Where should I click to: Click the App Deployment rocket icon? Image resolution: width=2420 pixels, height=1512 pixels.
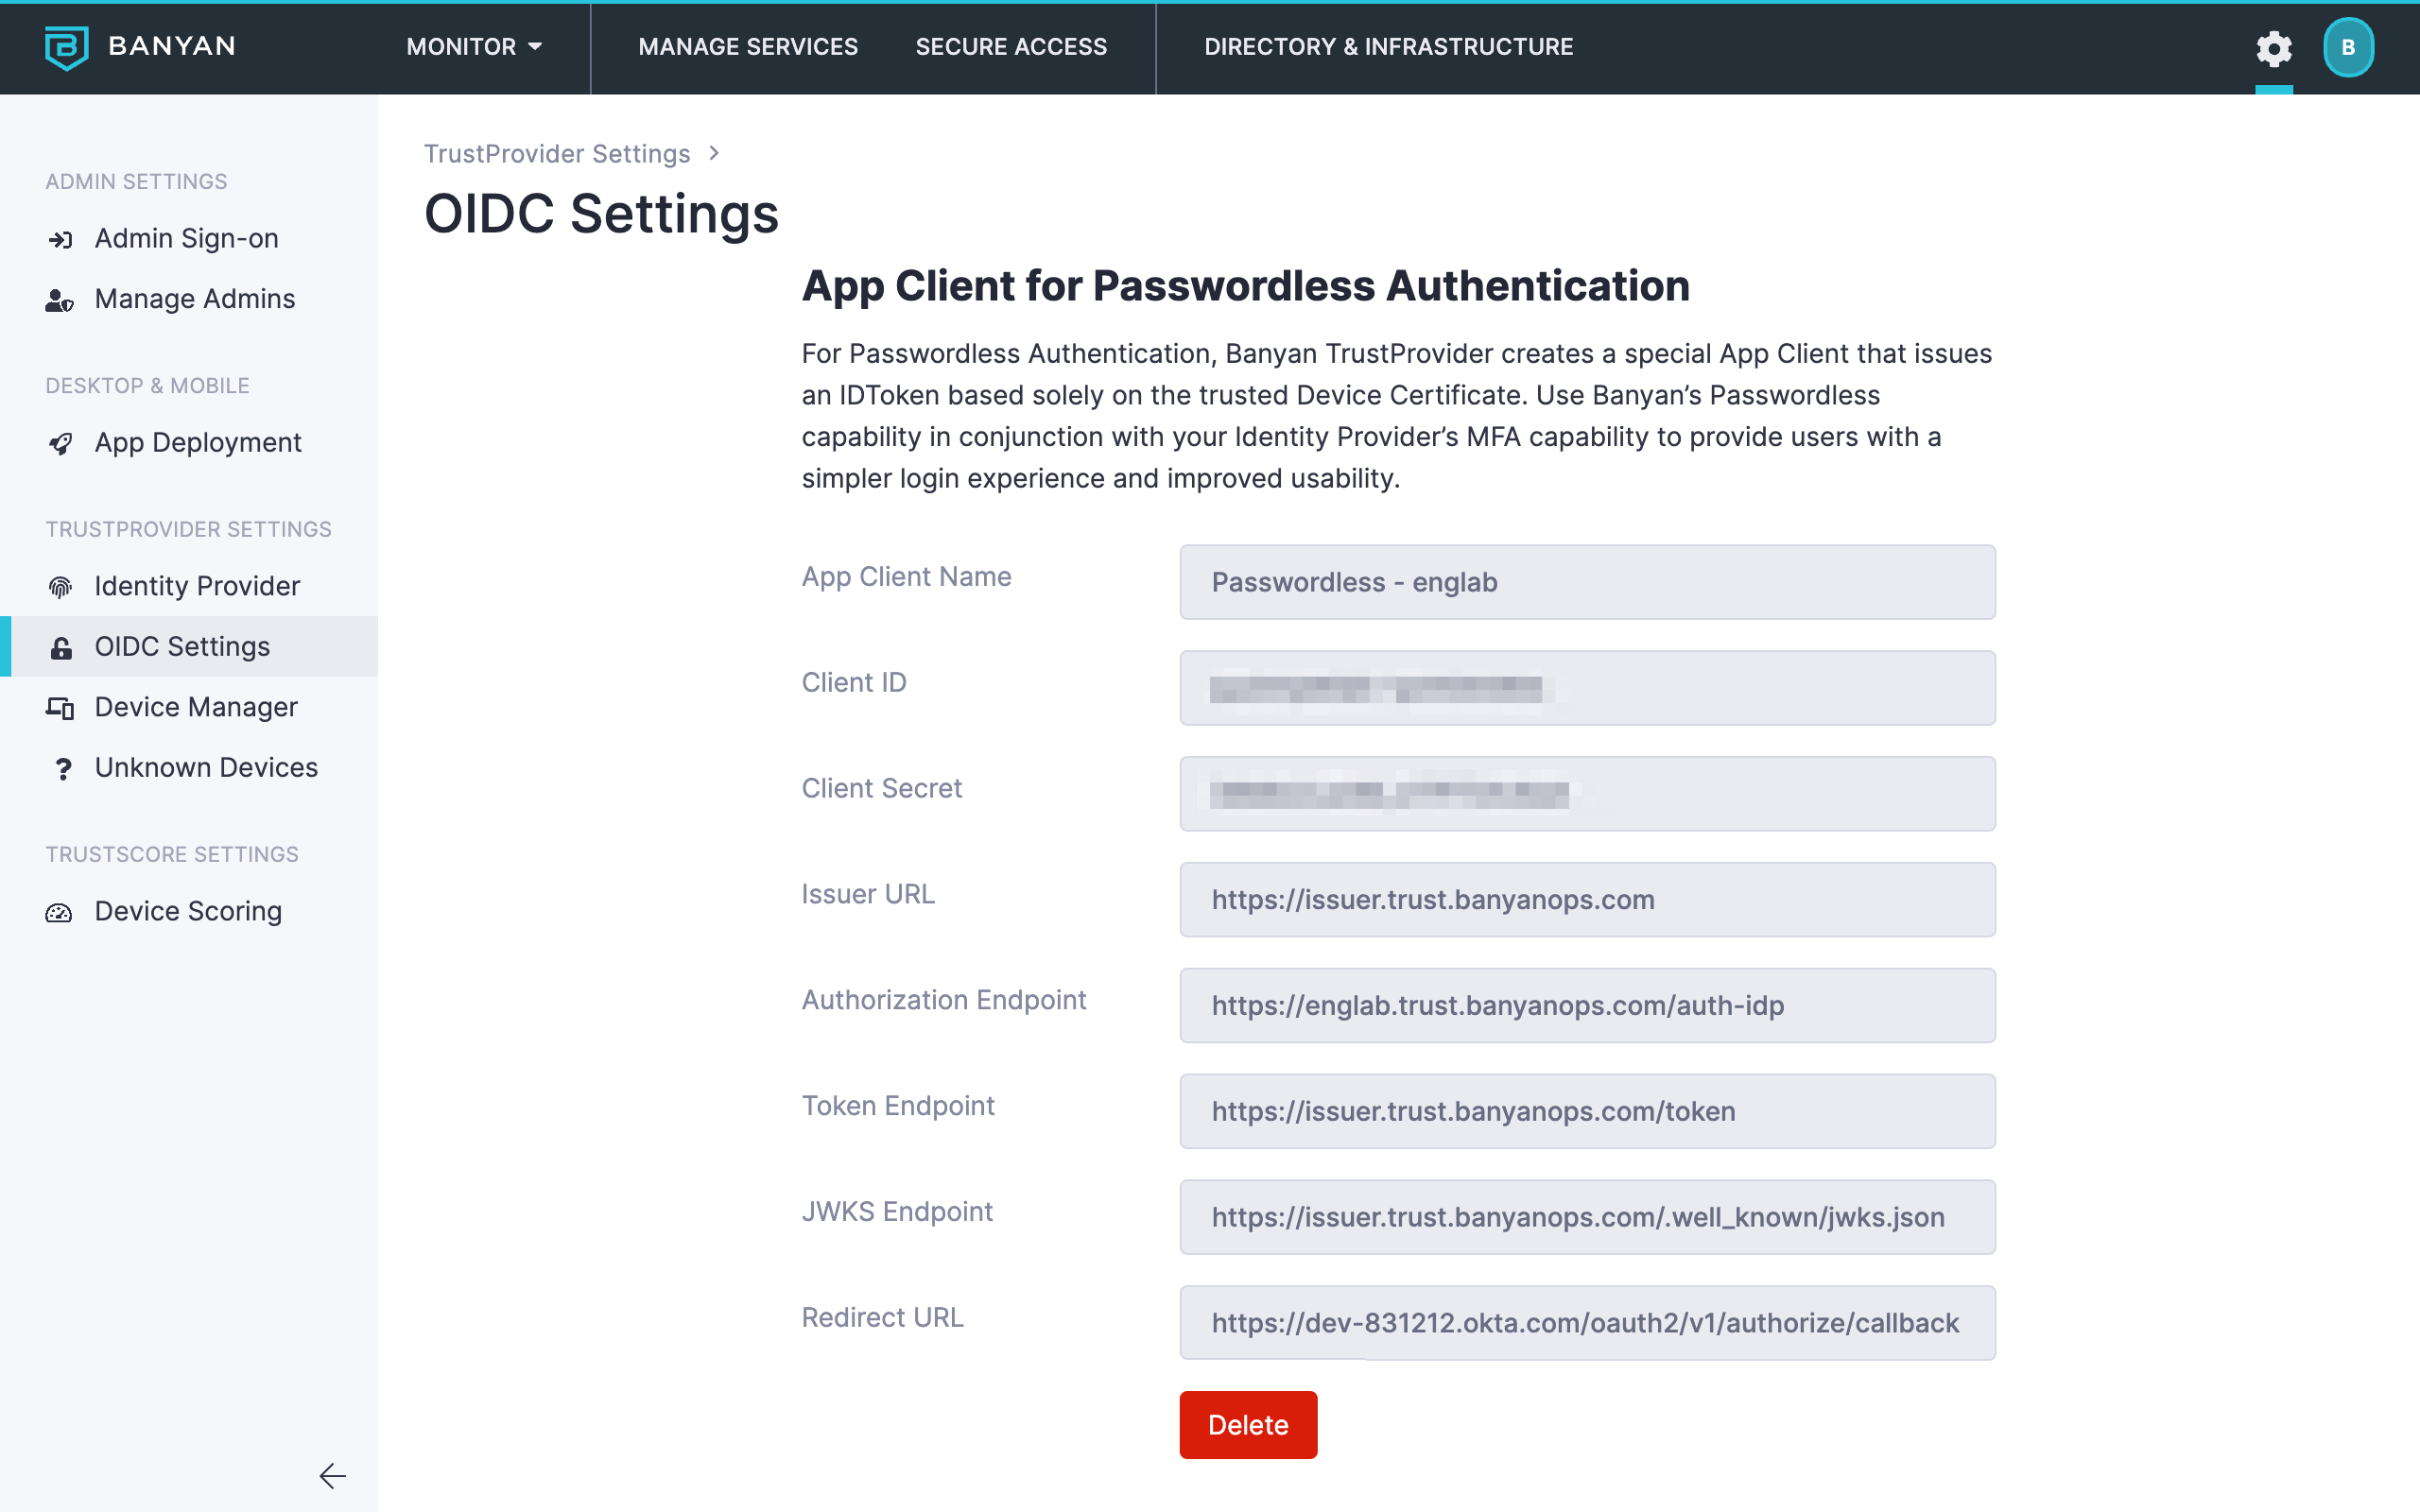(x=60, y=443)
